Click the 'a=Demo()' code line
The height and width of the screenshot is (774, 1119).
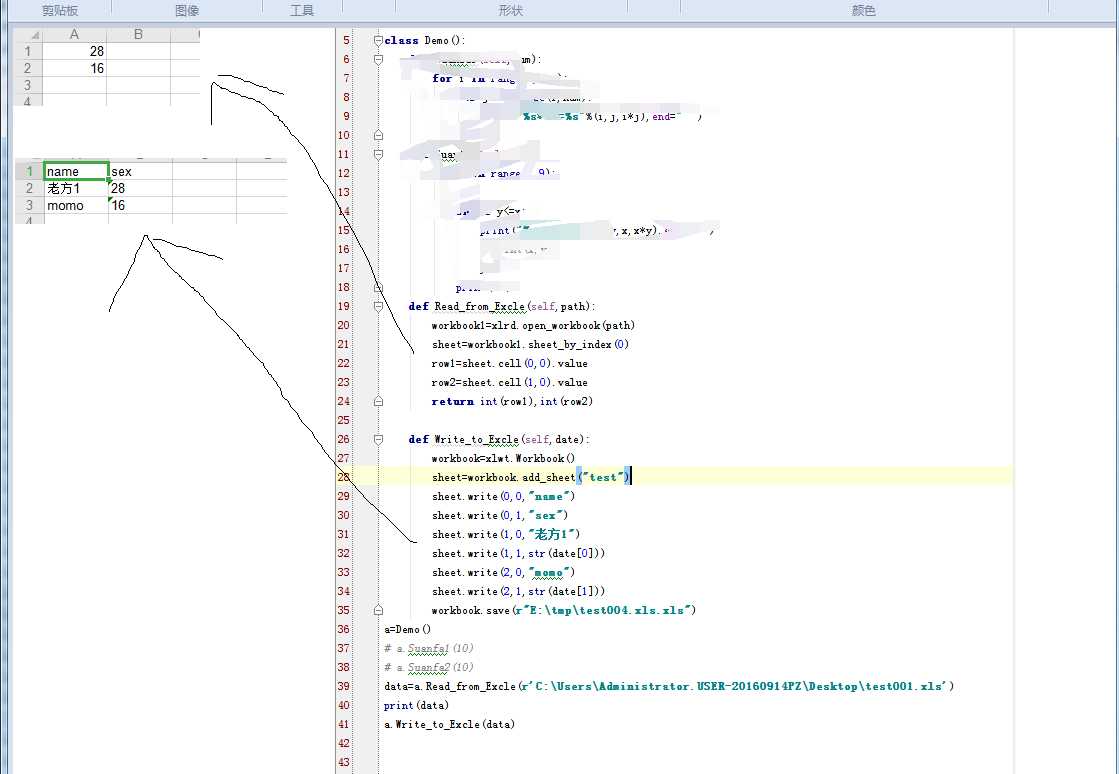pos(407,630)
